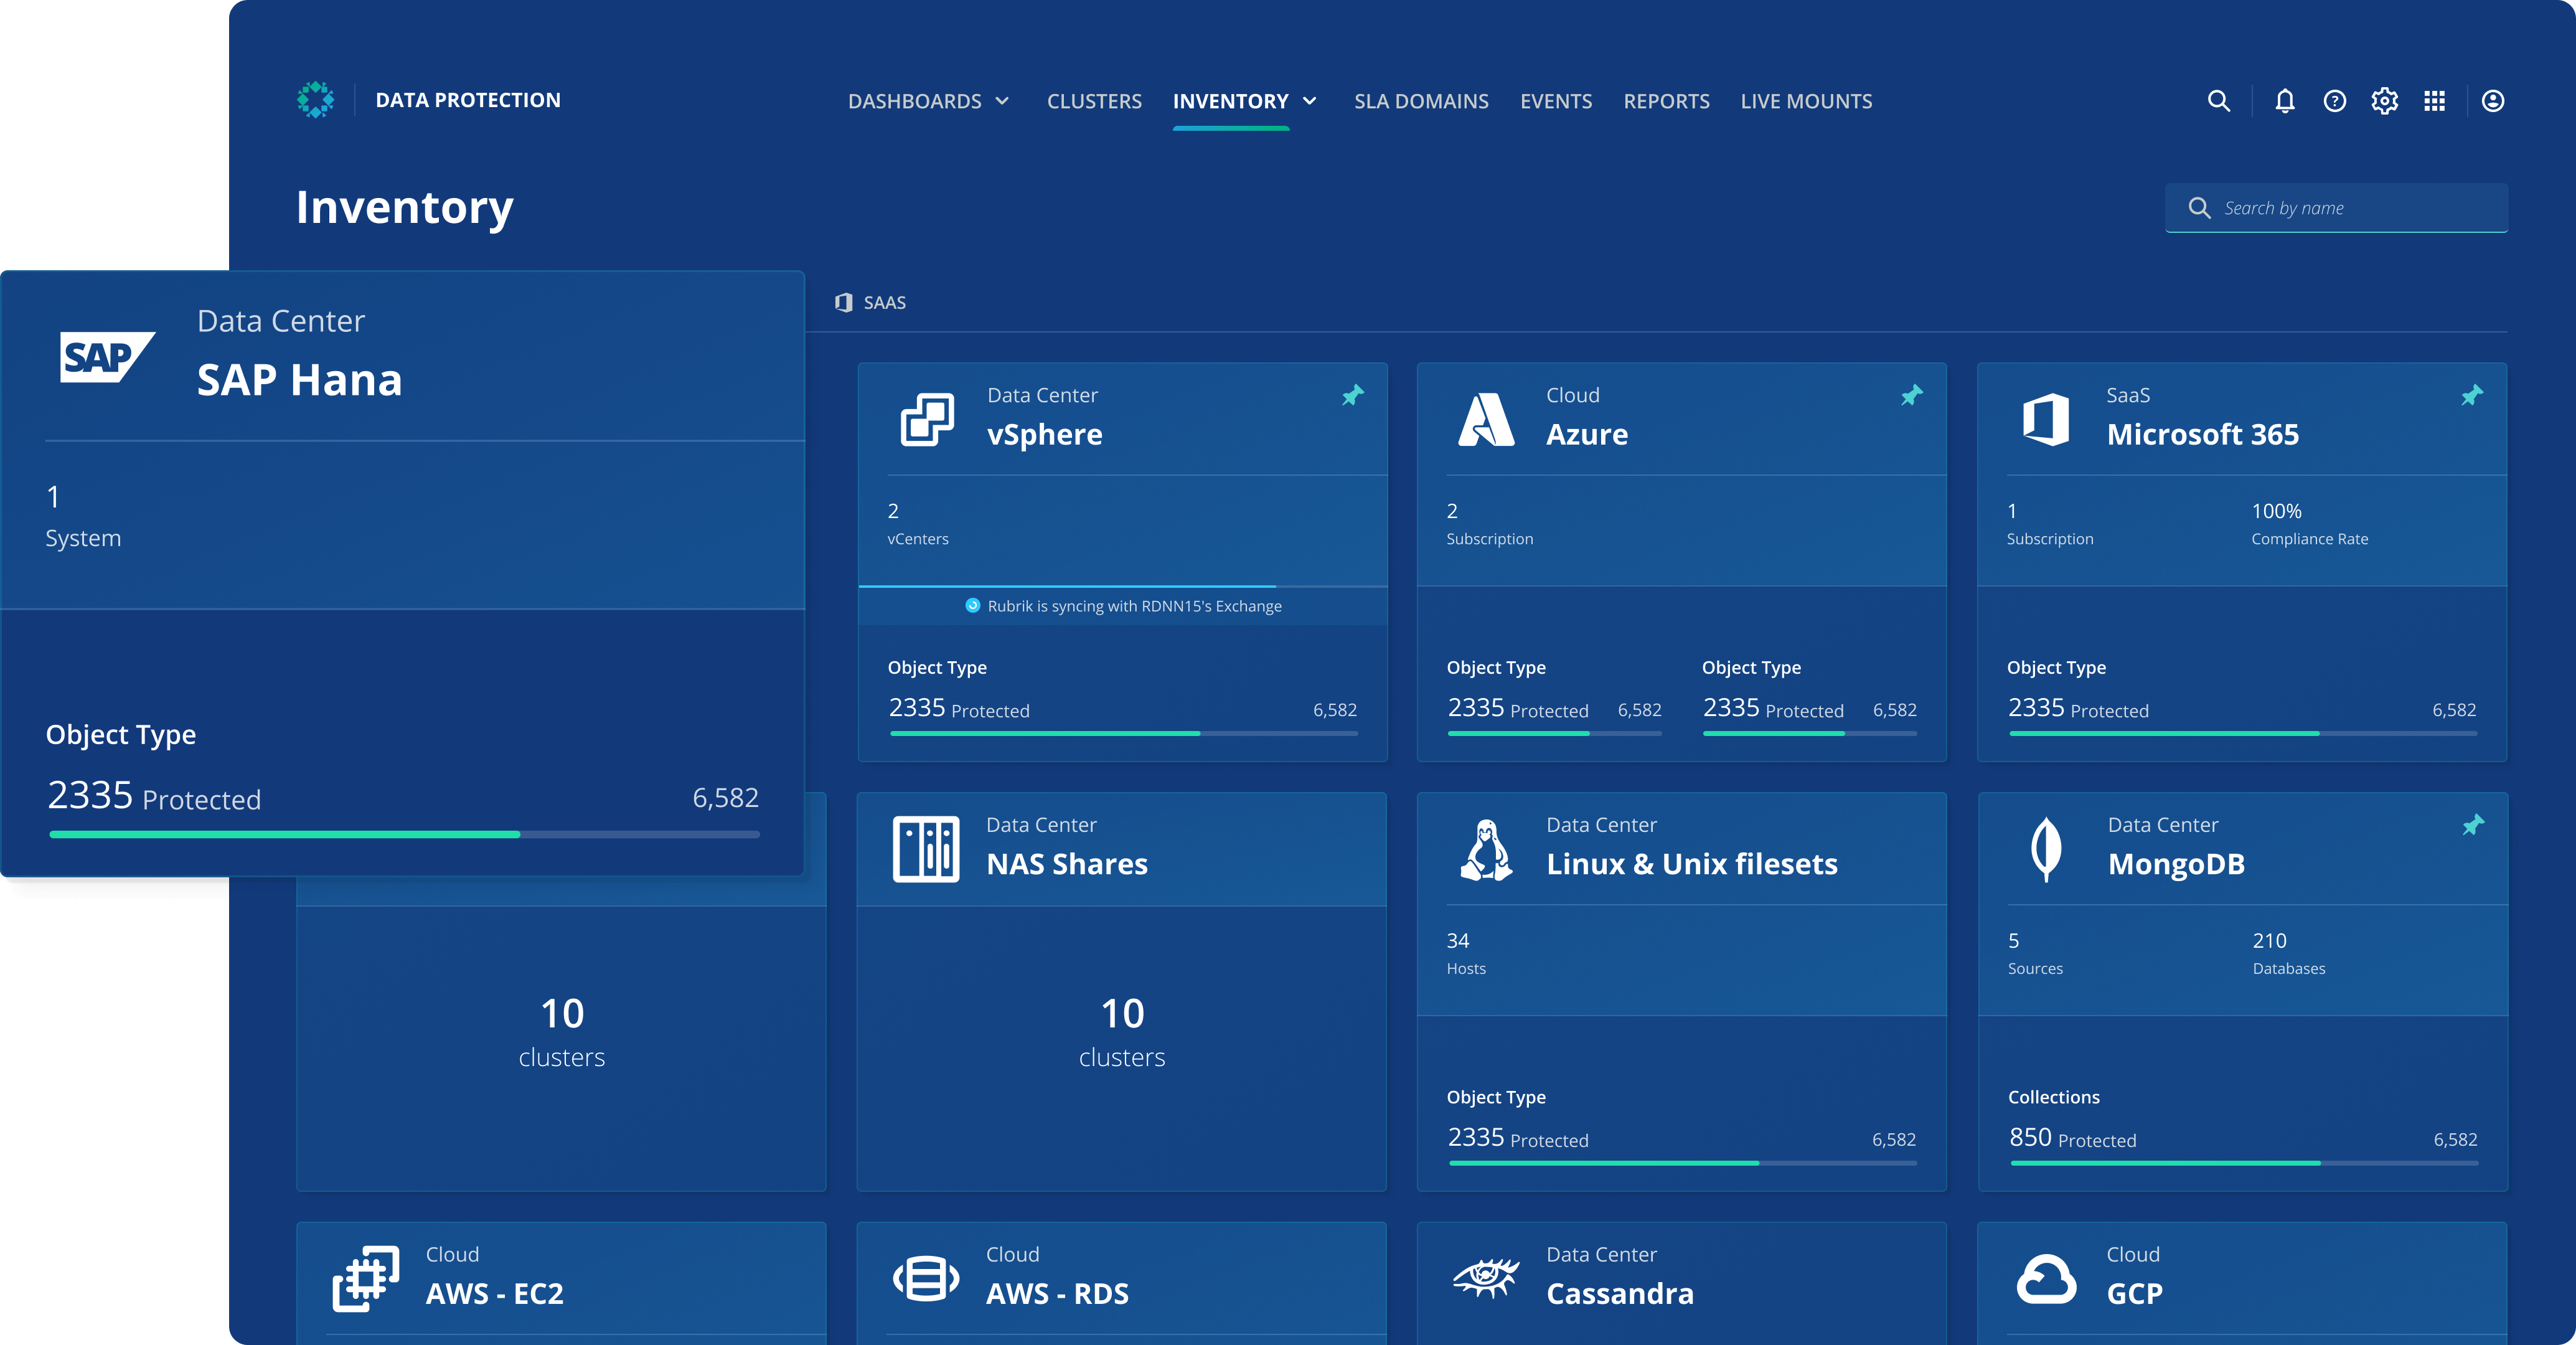Click the search icon in name field
The height and width of the screenshot is (1345, 2576).
(x=2199, y=208)
